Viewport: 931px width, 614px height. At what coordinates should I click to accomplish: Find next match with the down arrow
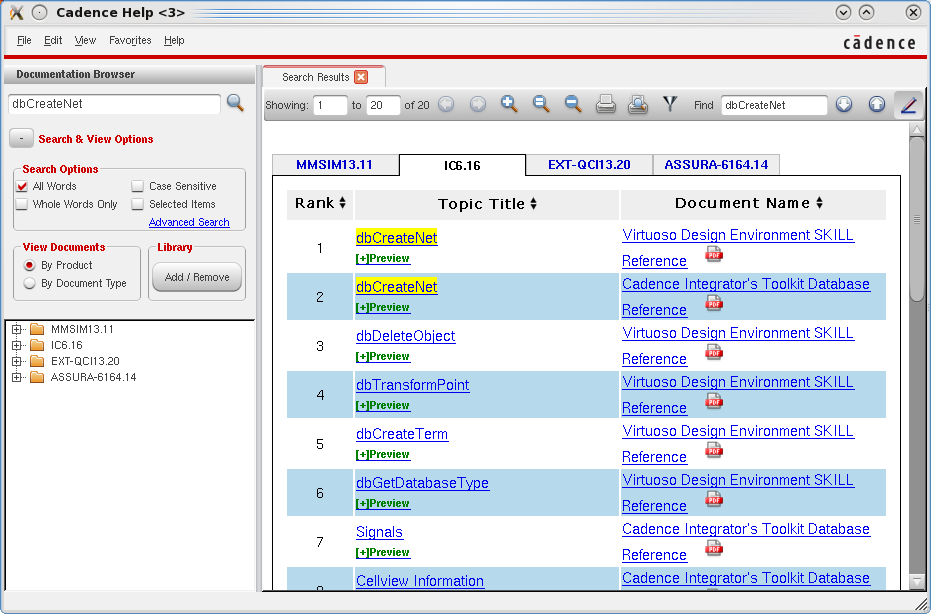(x=844, y=104)
